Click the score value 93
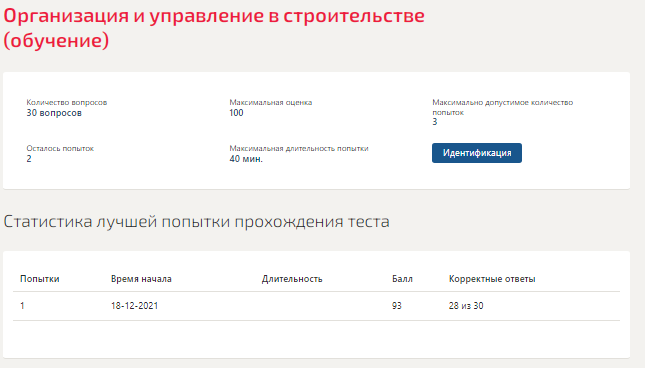 (397, 306)
